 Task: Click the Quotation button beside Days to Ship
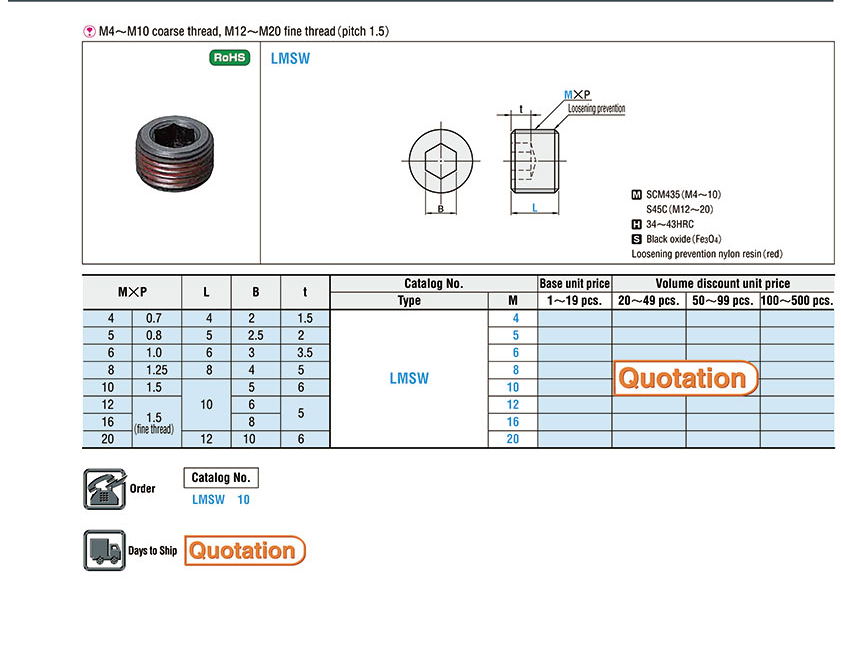(x=243, y=550)
